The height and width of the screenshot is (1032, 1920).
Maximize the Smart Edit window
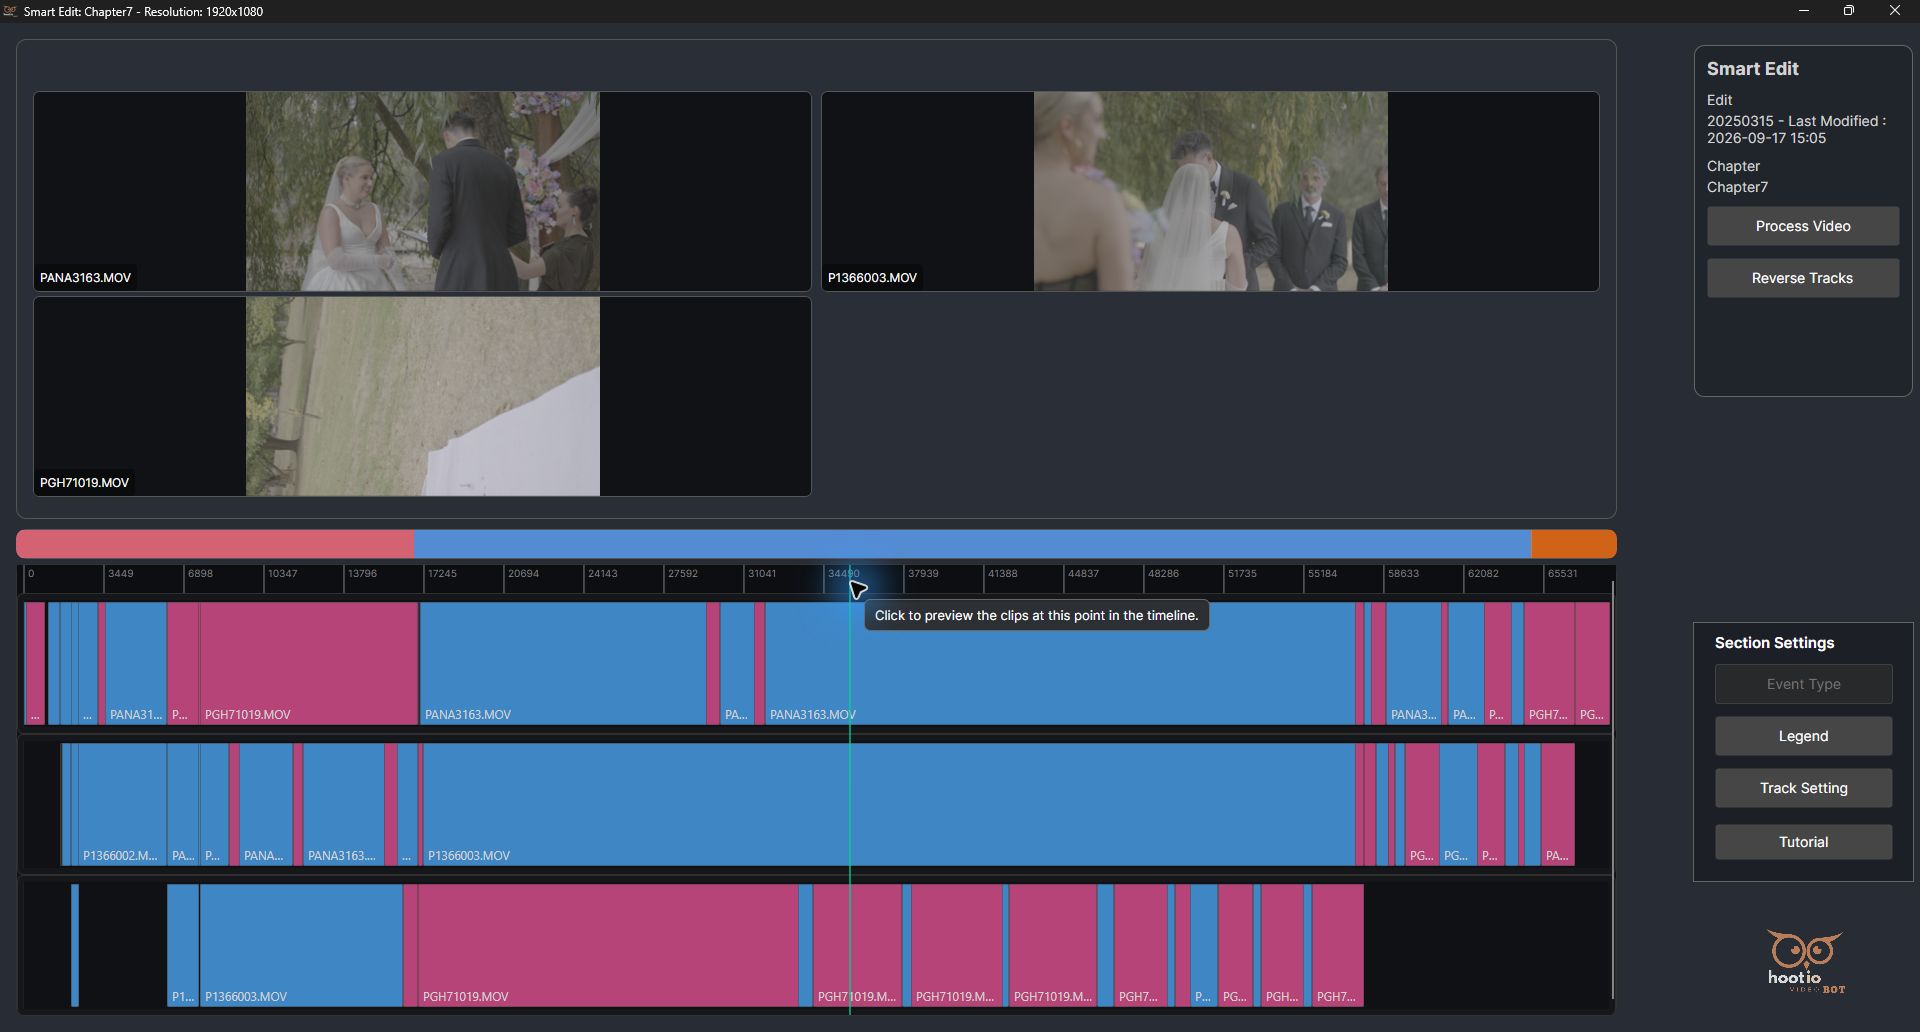pos(1849,11)
